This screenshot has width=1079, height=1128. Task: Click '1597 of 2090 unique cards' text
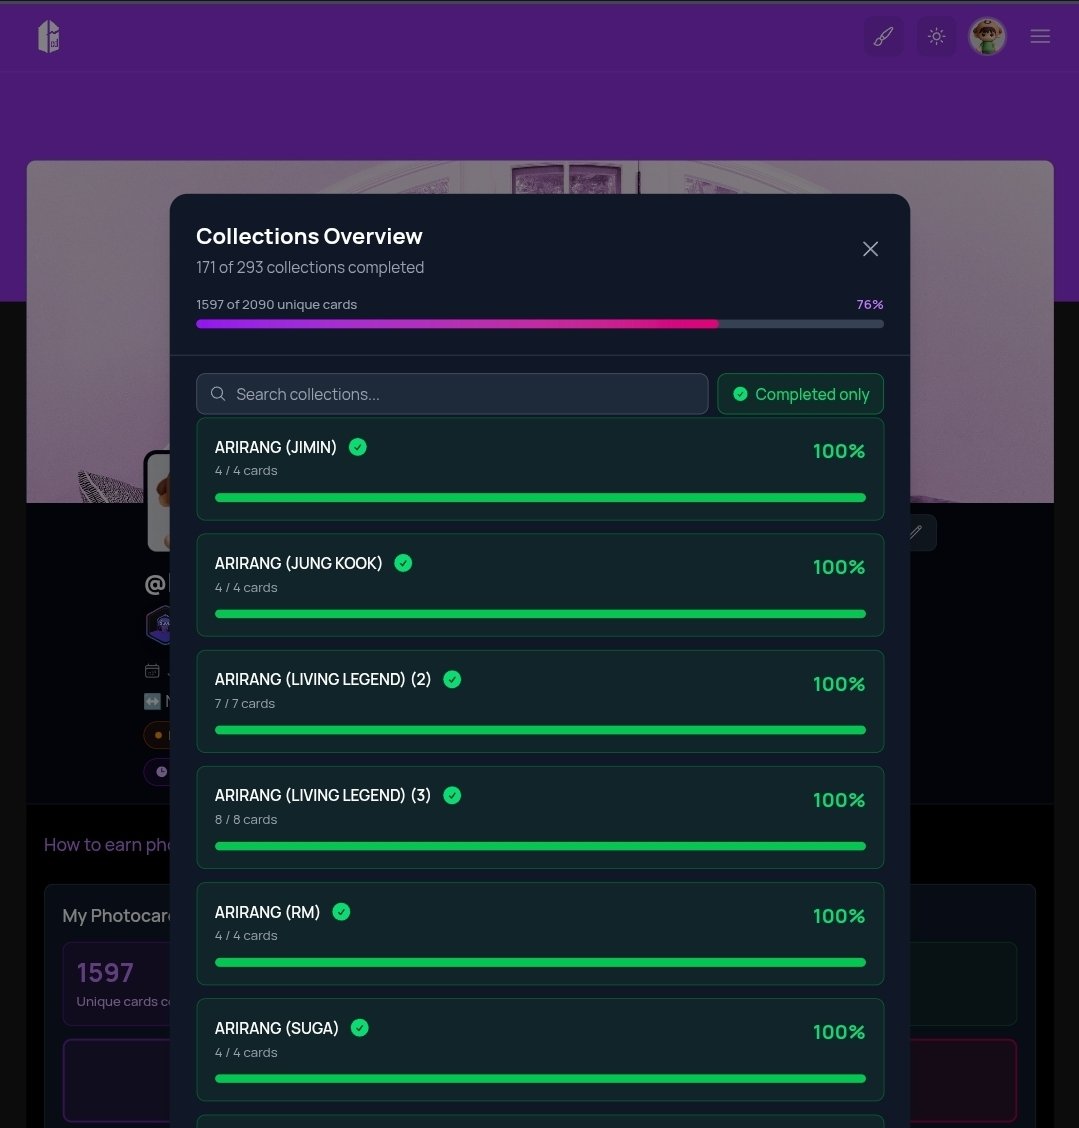[x=276, y=304]
